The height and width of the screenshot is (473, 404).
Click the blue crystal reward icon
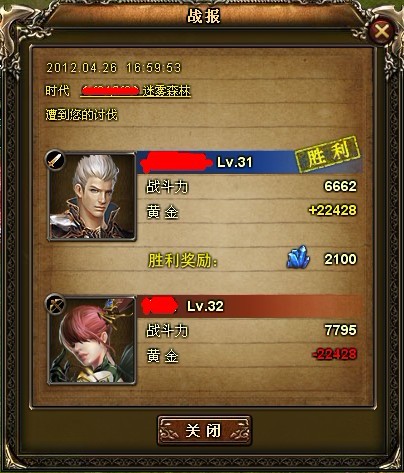(298, 257)
